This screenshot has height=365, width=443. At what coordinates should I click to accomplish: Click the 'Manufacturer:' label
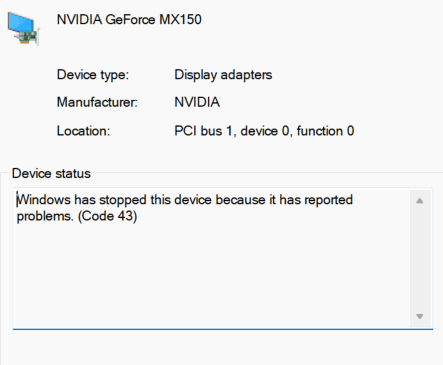coord(97,102)
